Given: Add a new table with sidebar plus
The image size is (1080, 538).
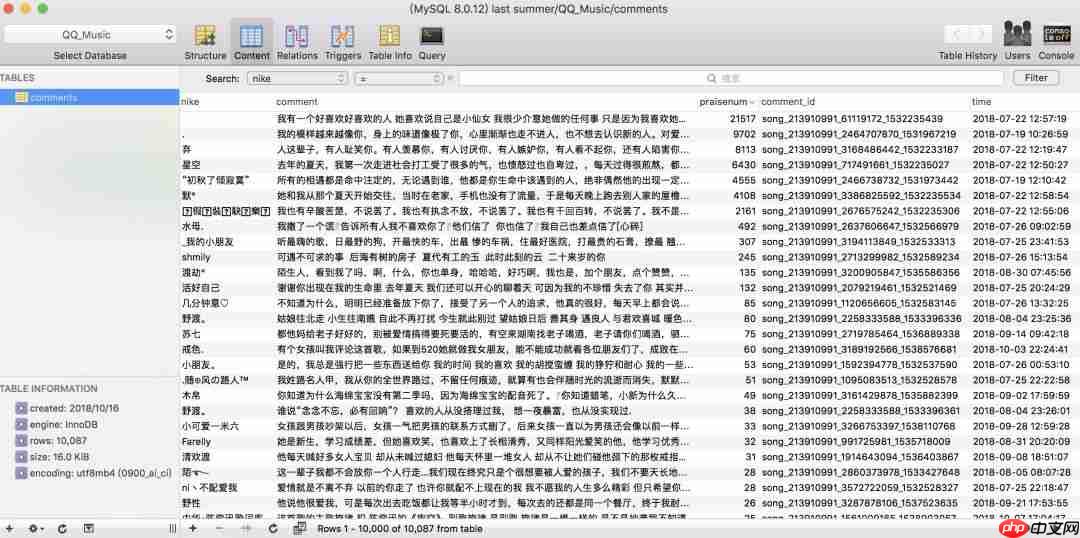Looking at the screenshot, I should 9,528.
